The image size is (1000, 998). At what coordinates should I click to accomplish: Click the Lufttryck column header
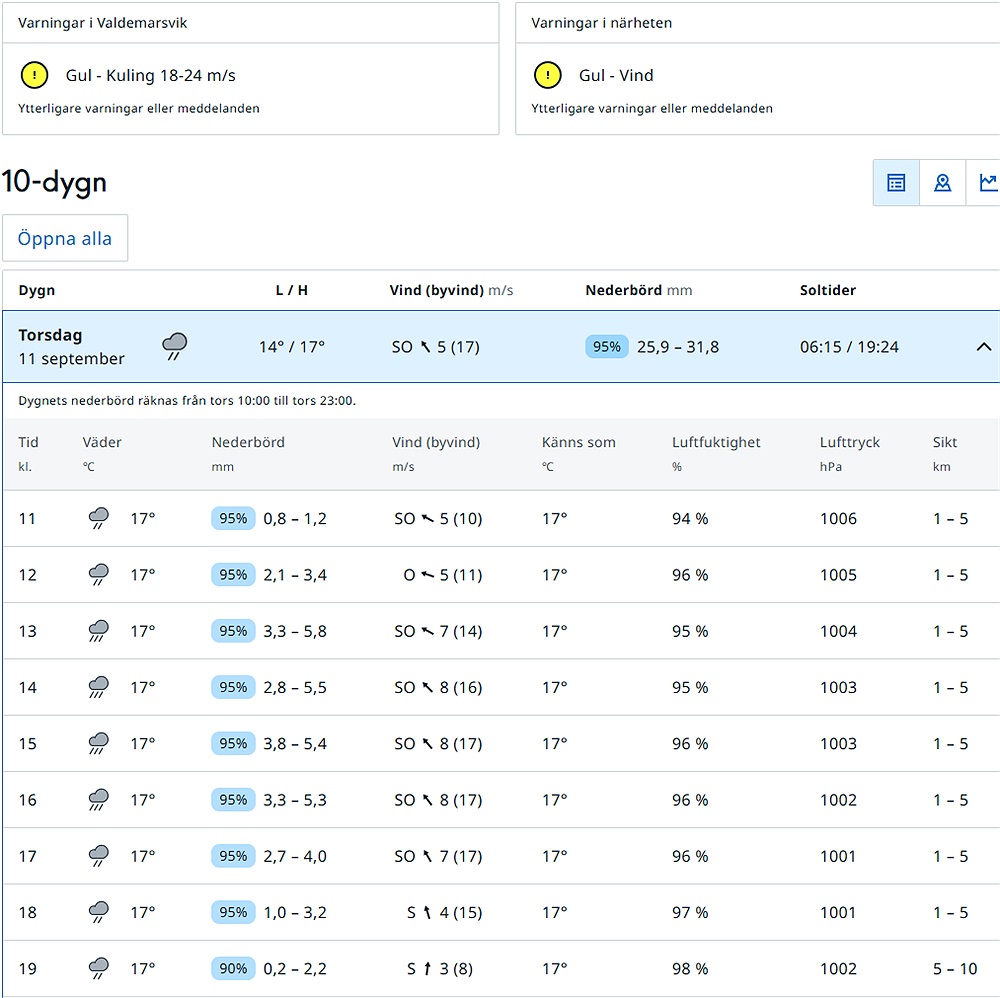[849, 443]
